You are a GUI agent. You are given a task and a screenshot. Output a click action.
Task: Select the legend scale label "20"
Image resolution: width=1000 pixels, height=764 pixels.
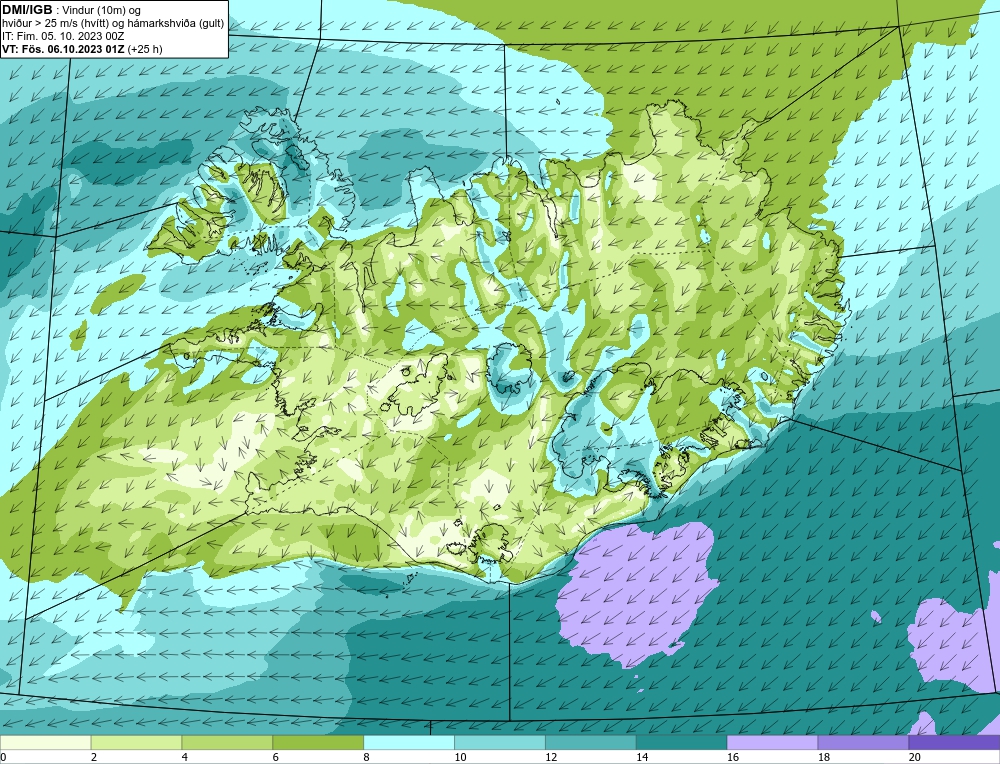tap(915, 757)
